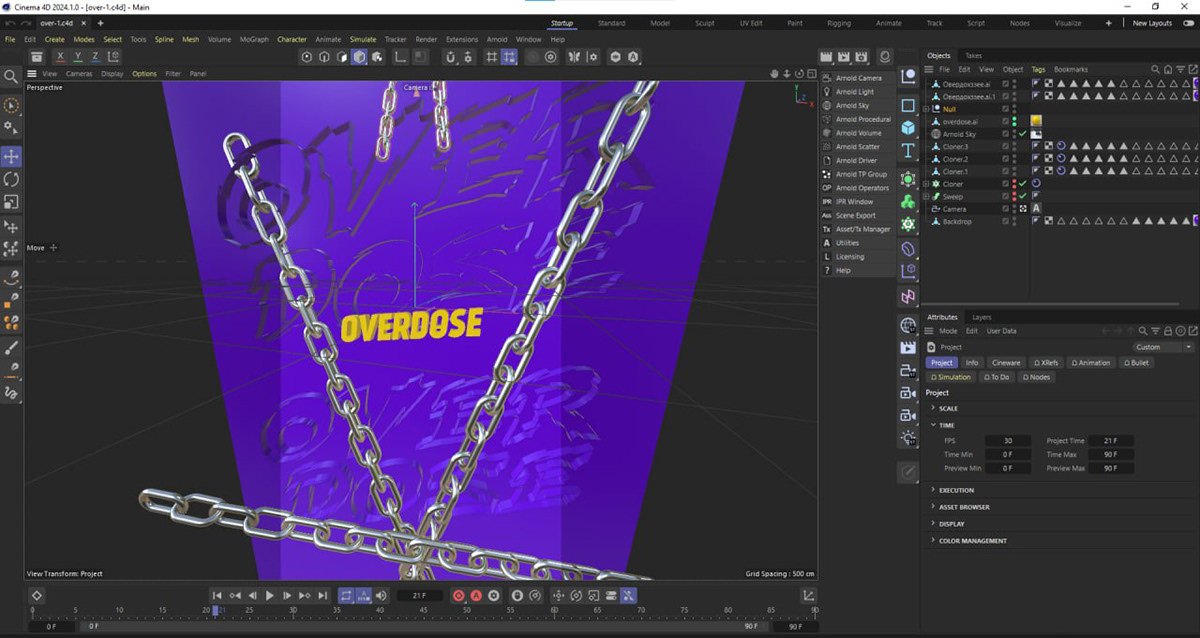Open the Cineware attribute tab button
This screenshot has width=1200, height=638.
click(x=1005, y=363)
